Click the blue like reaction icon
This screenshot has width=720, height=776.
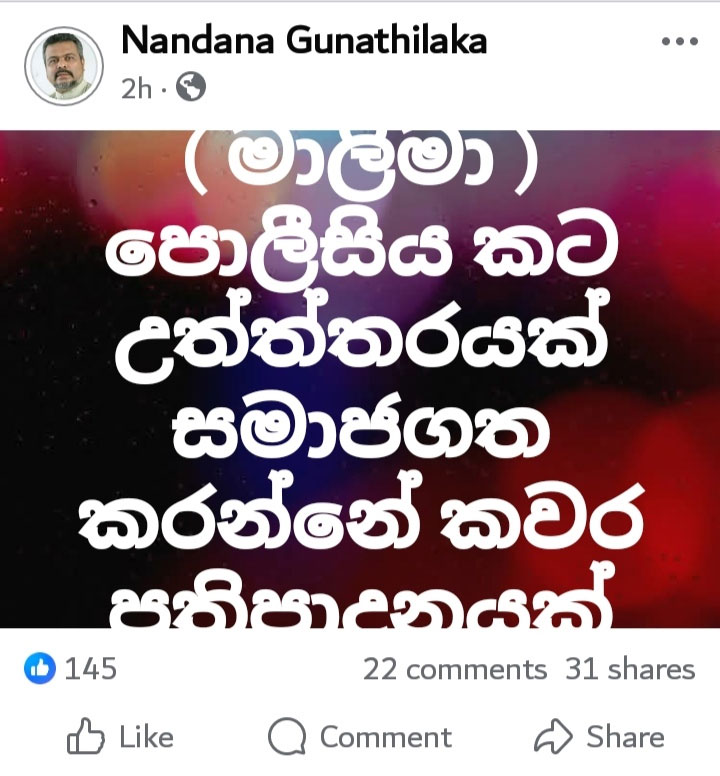pos(40,669)
